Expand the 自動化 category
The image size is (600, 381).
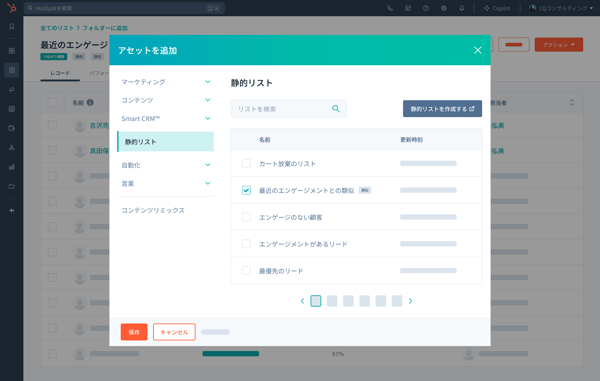pos(166,165)
